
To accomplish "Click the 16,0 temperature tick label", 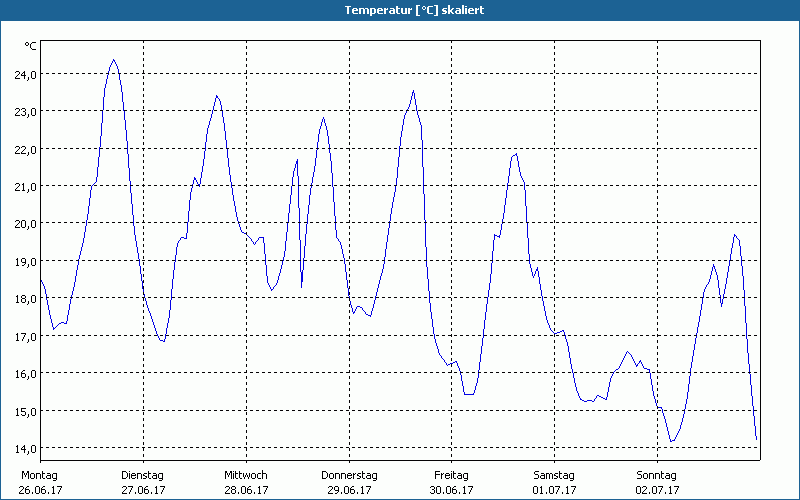I will tap(25, 374).
